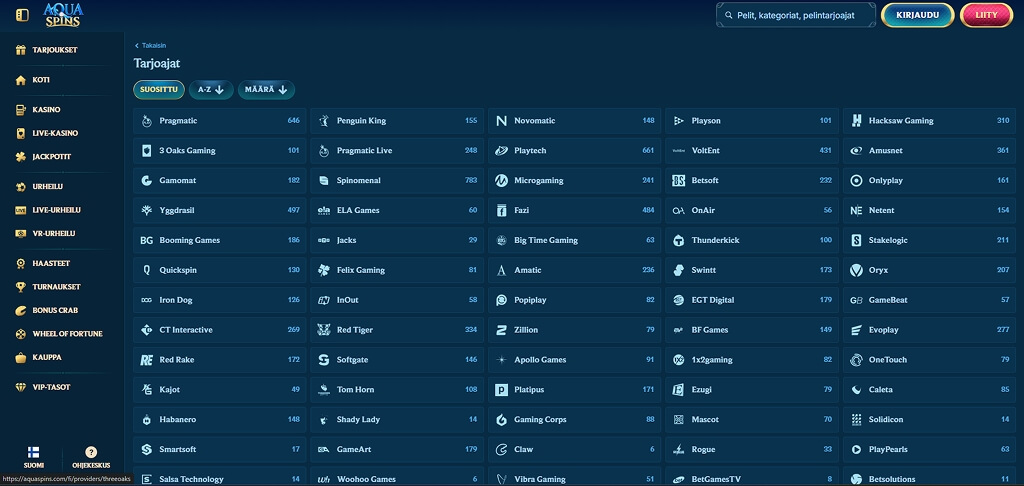Click the Kirjaudu login button
This screenshot has width=1024, height=486.
click(917, 15)
